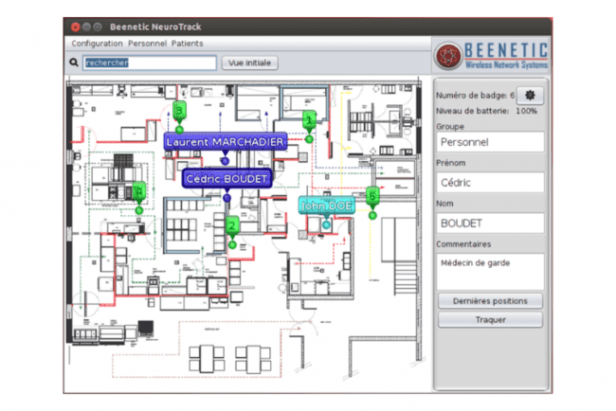The width and height of the screenshot is (616, 411).
Task: Click the Commentaires text area
Action: pyautogui.click(x=490, y=270)
